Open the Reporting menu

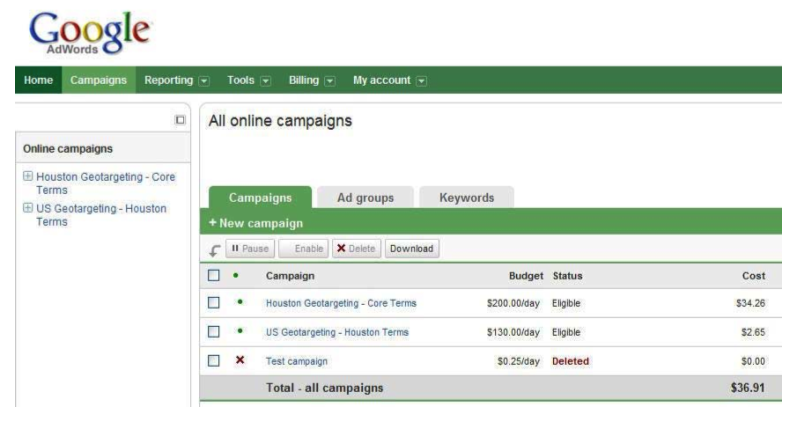pyautogui.click(x=169, y=80)
